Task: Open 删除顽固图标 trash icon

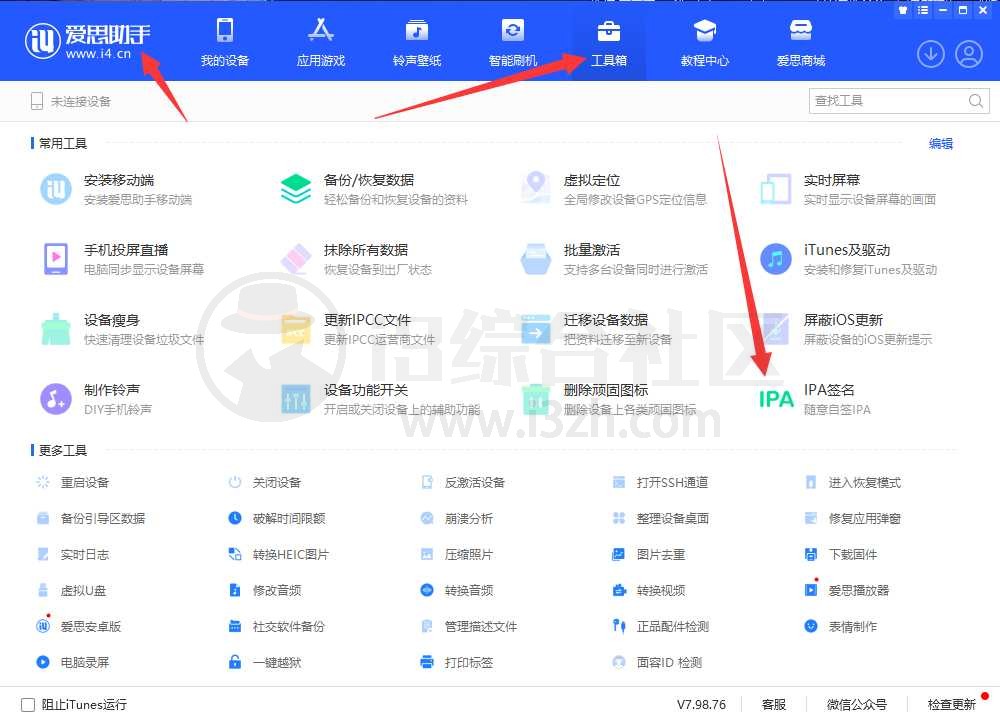Action: [536, 399]
